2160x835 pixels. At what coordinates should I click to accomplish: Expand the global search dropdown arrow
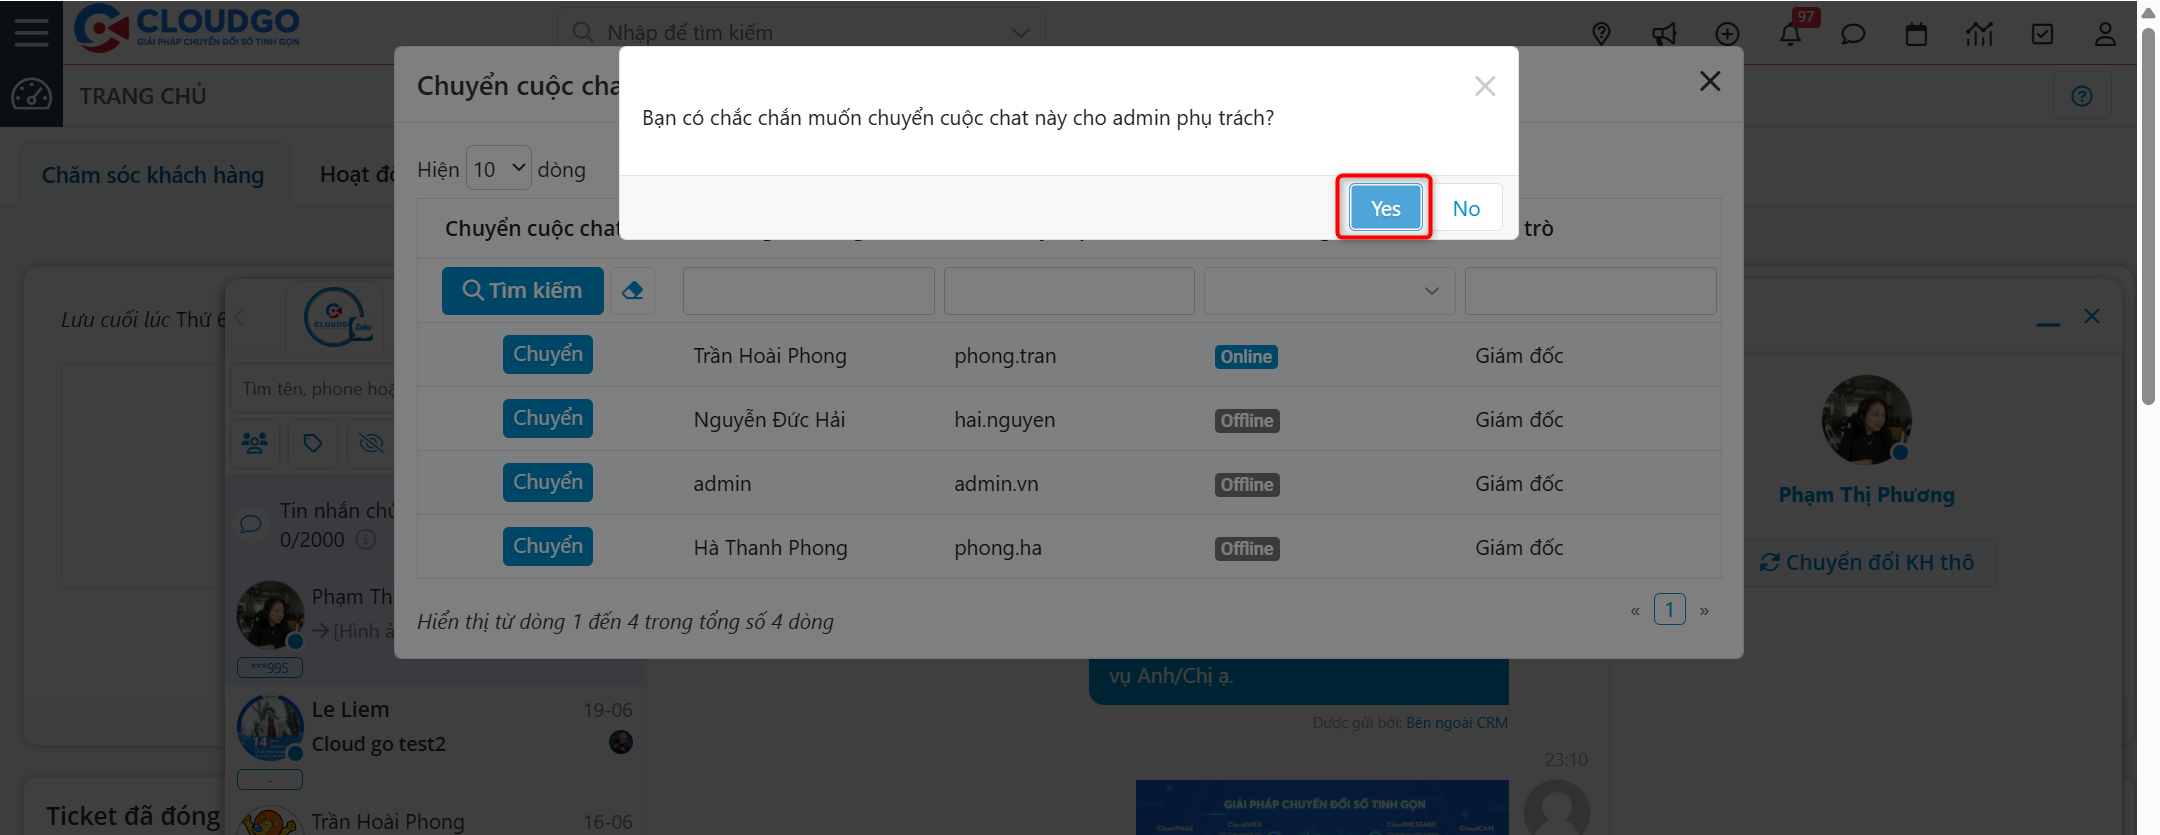pos(1020,33)
